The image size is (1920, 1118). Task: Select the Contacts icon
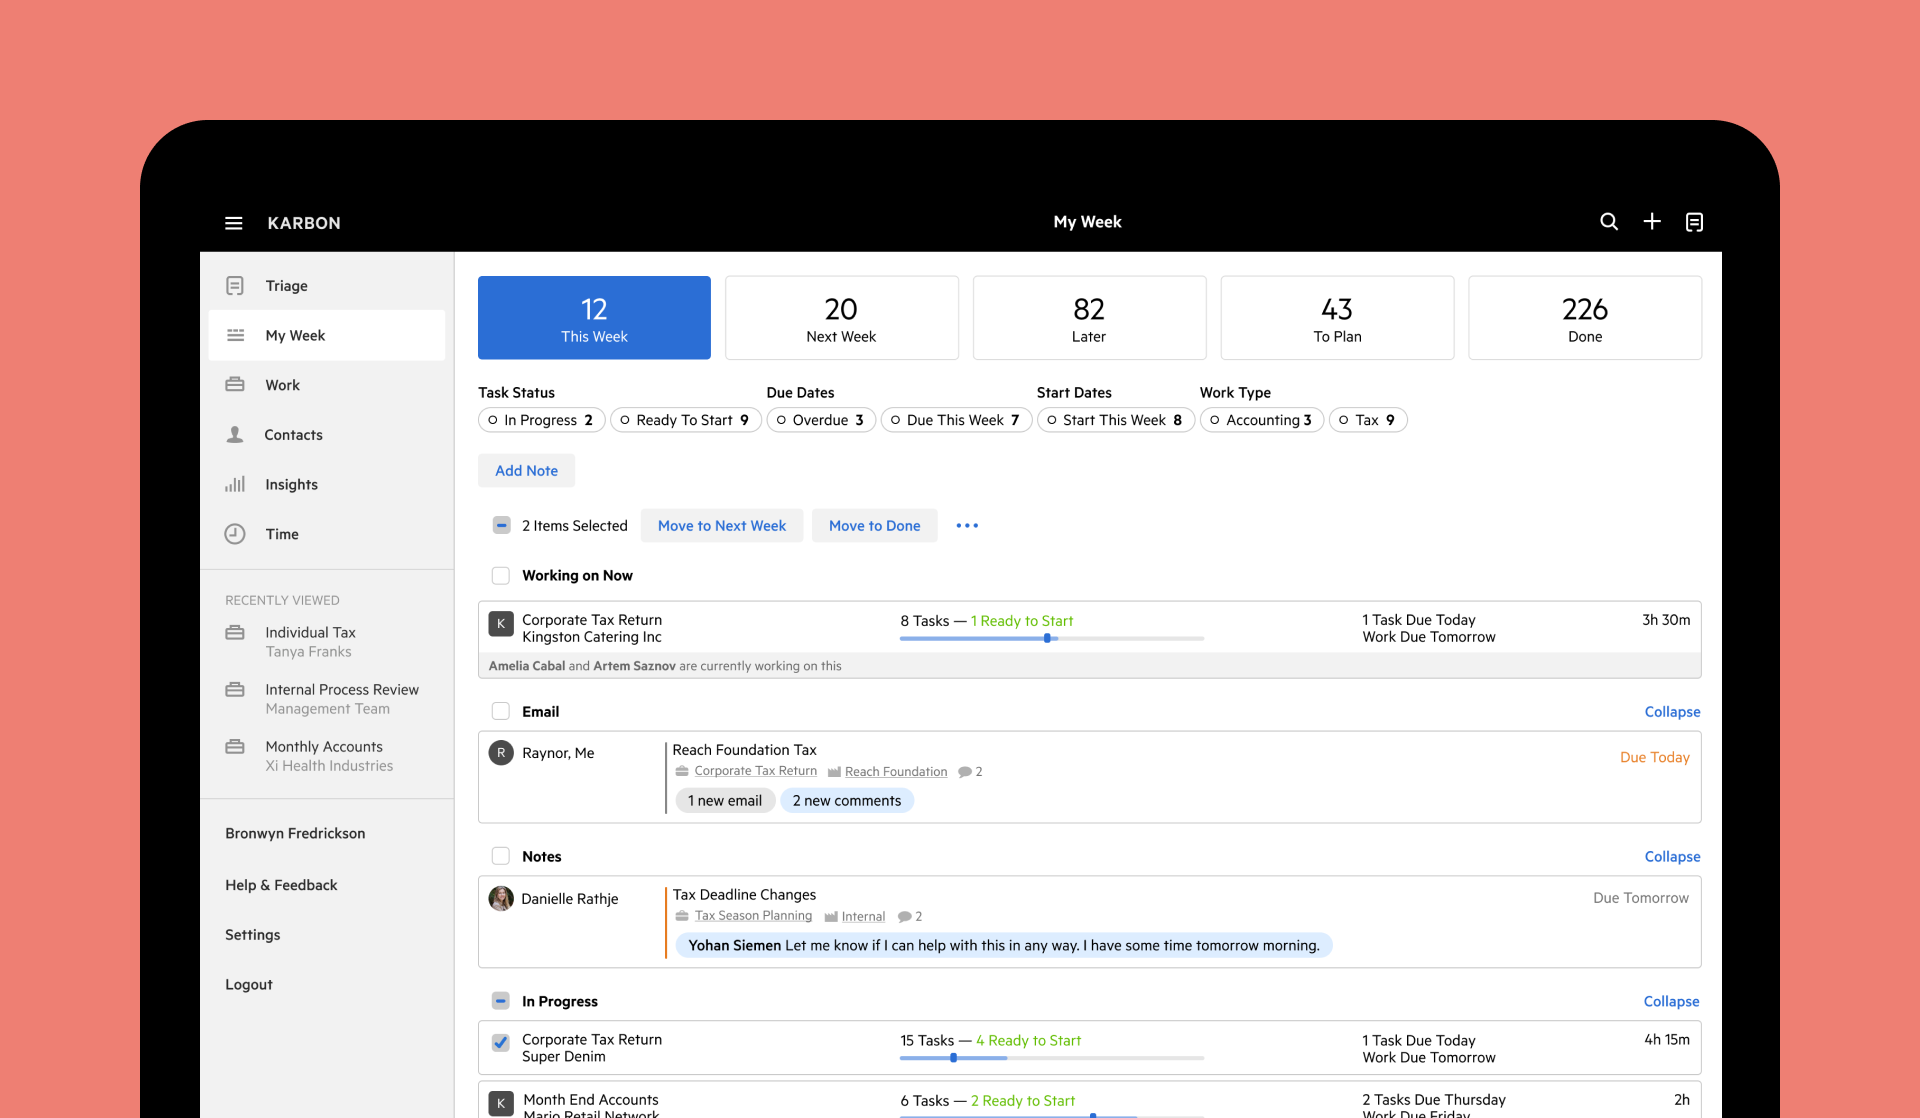coord(234,434)
